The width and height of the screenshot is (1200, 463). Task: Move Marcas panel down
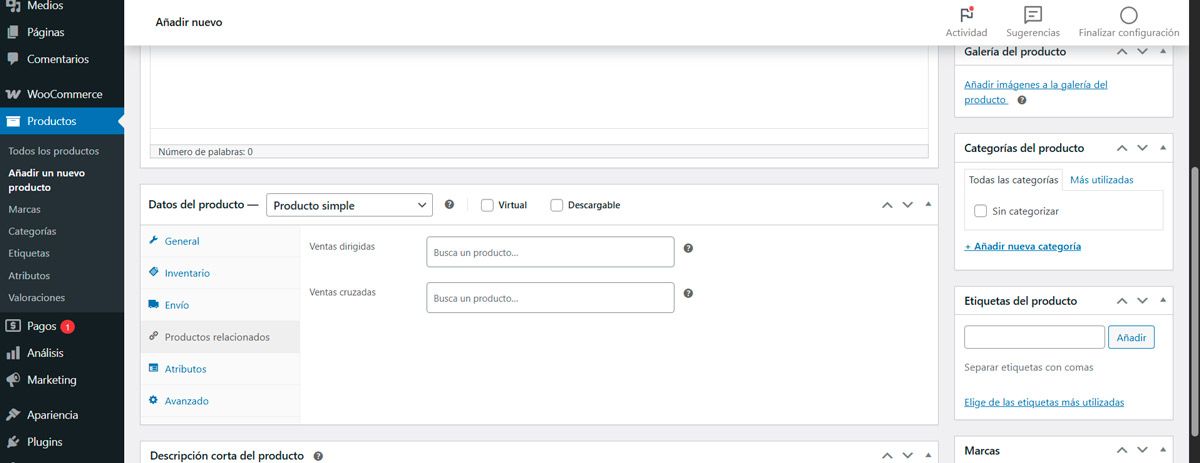pyautogui.click(x=1143, y=451)
